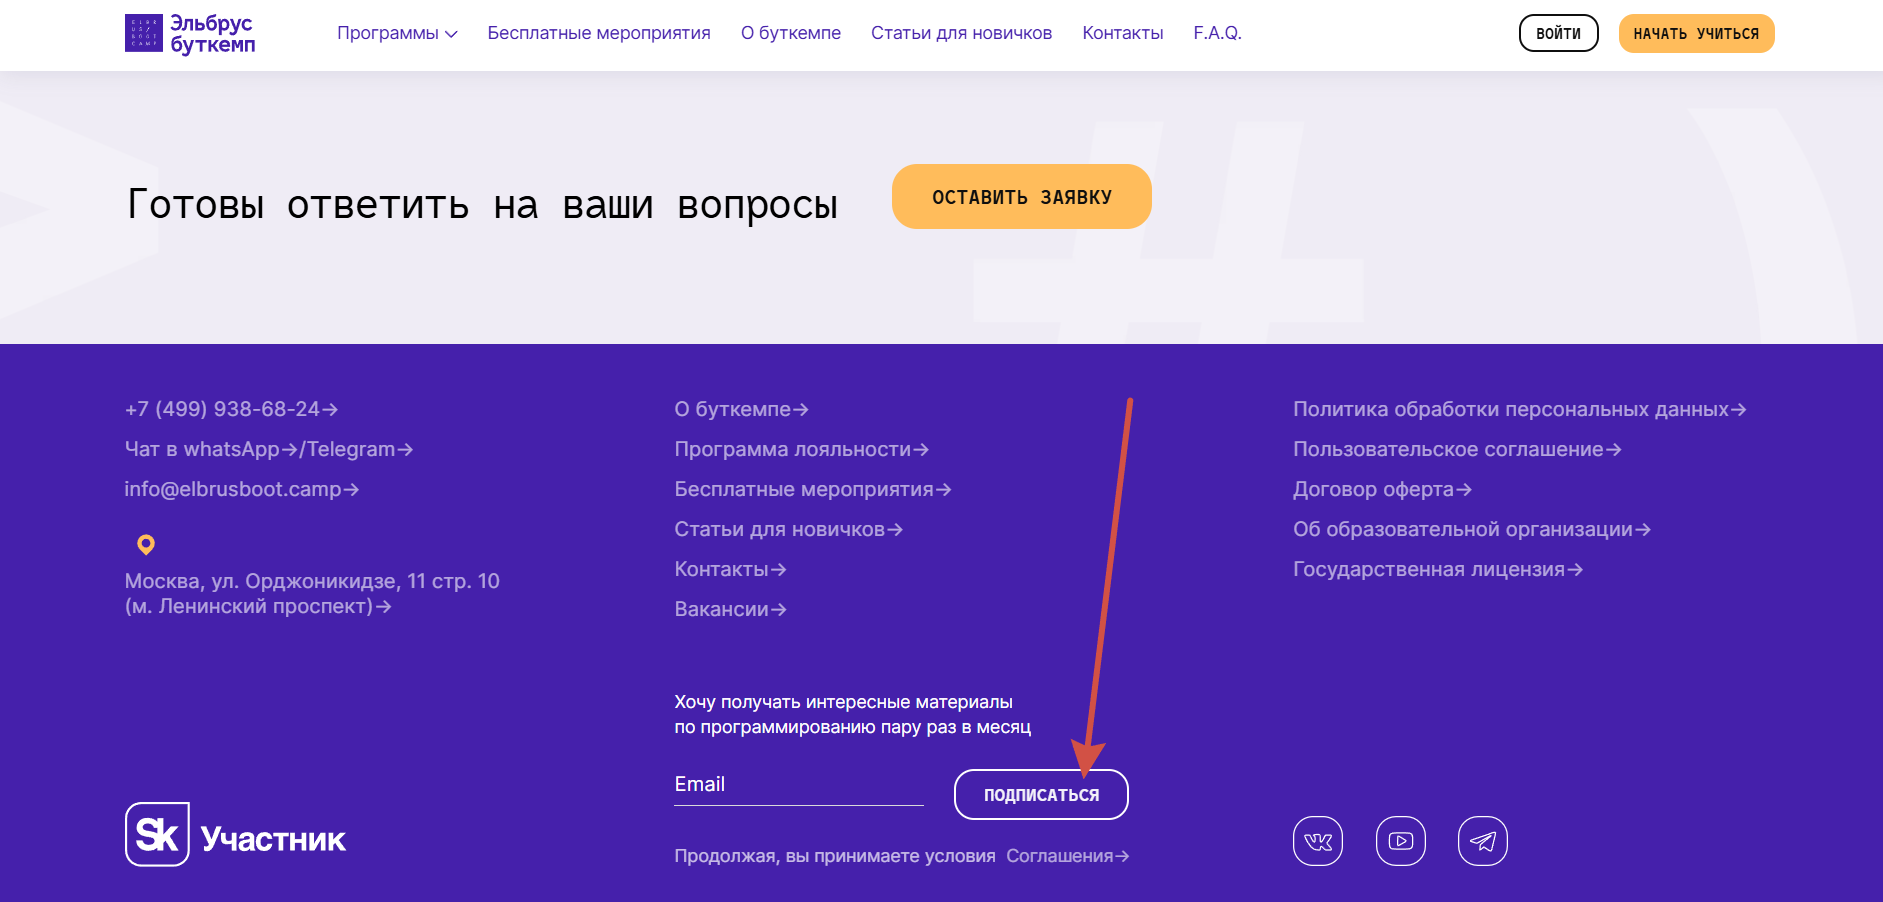Image resolution: width=1883 pixels, height=902 pixels.
Task: Click the ПОДПИСАТЬСЯ button
Action: click(1041, 795)
